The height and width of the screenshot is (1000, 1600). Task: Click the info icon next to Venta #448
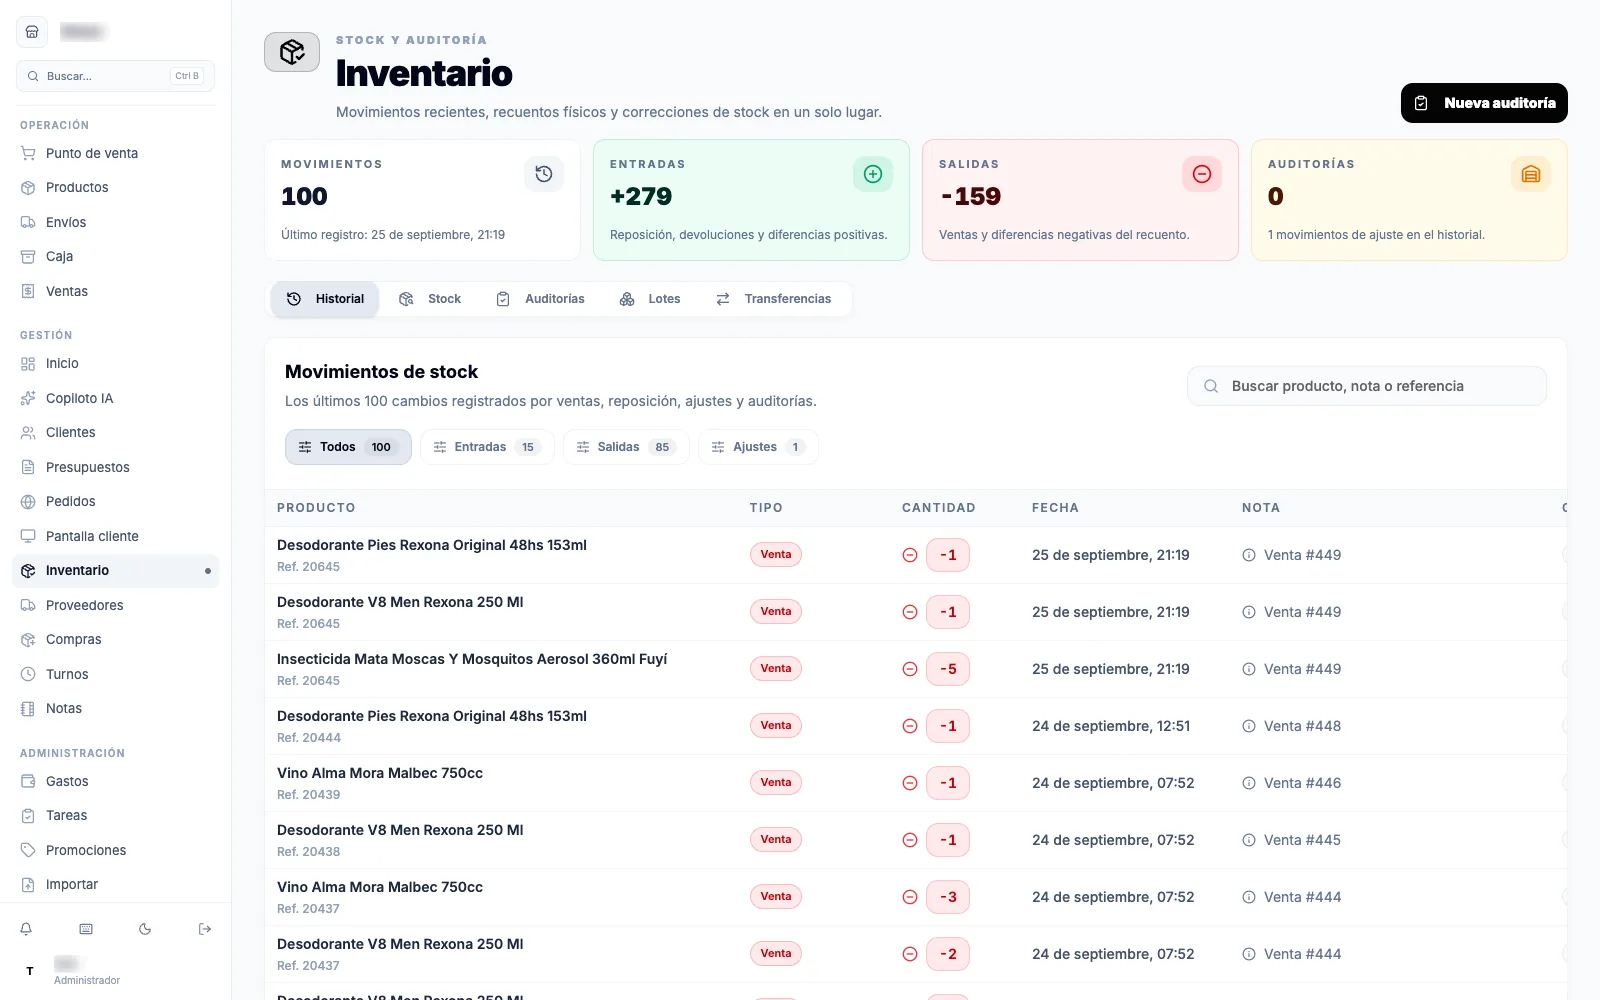click(1249, 726)
